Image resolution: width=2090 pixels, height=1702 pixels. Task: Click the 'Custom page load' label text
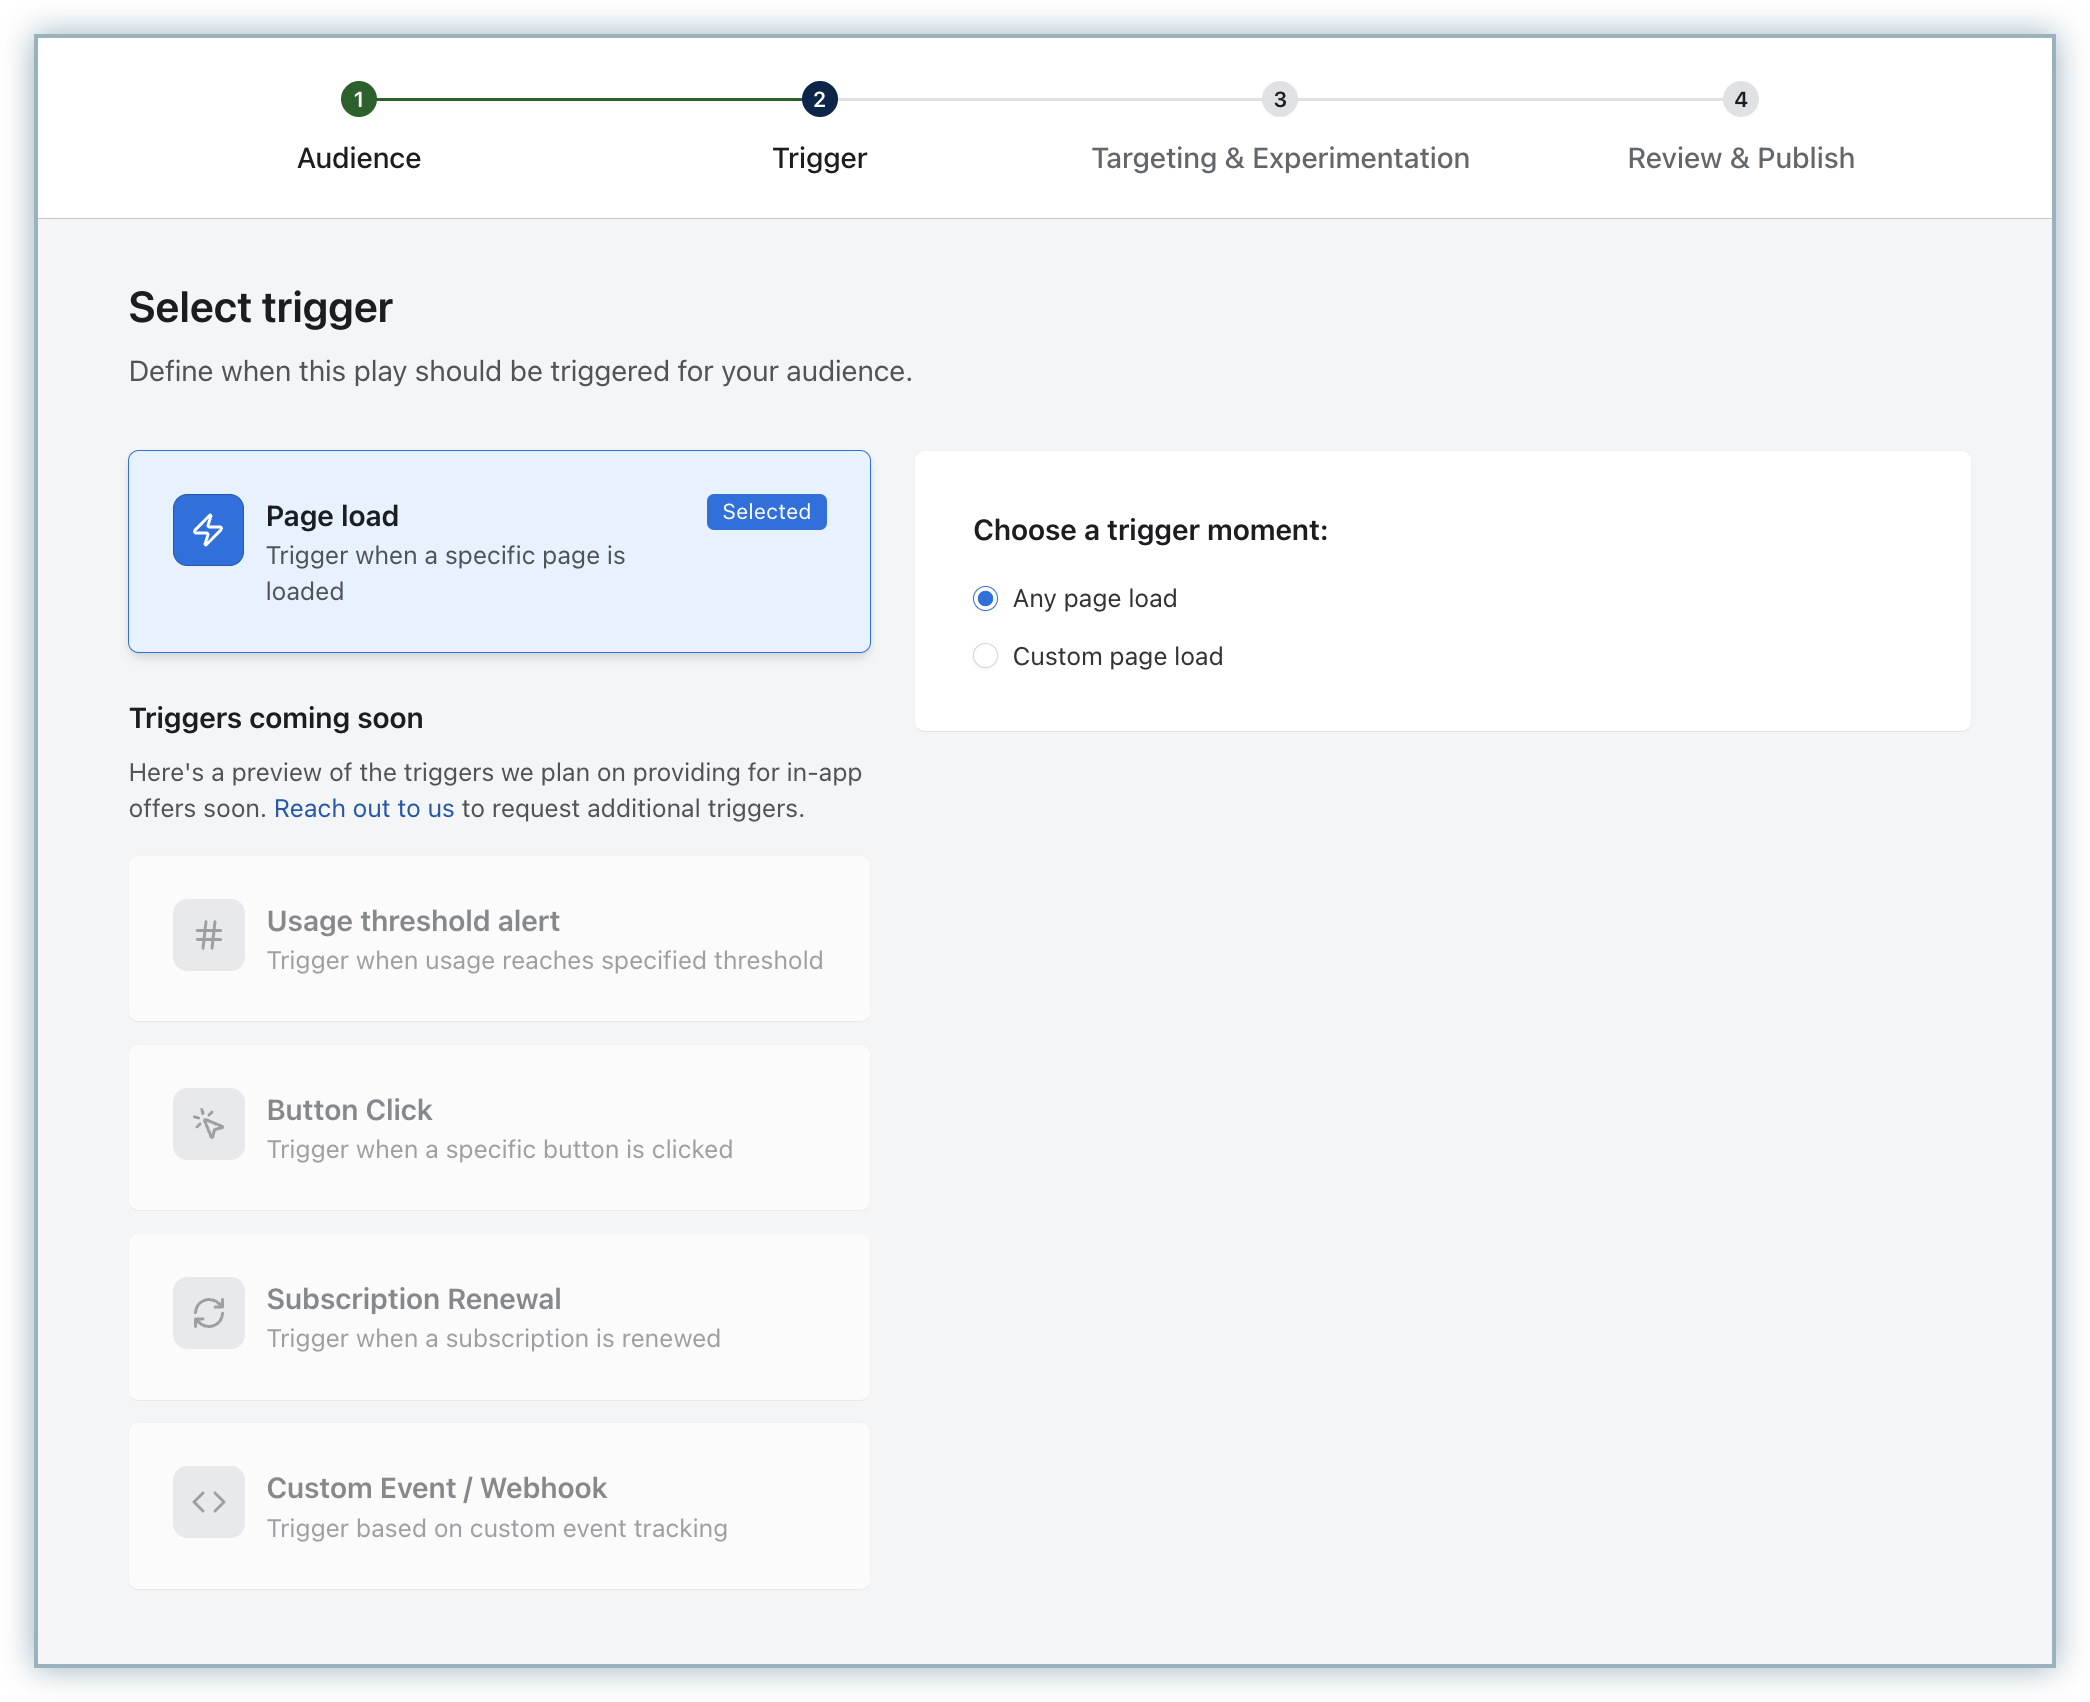pyautogui.click(x=1117, y=656)
